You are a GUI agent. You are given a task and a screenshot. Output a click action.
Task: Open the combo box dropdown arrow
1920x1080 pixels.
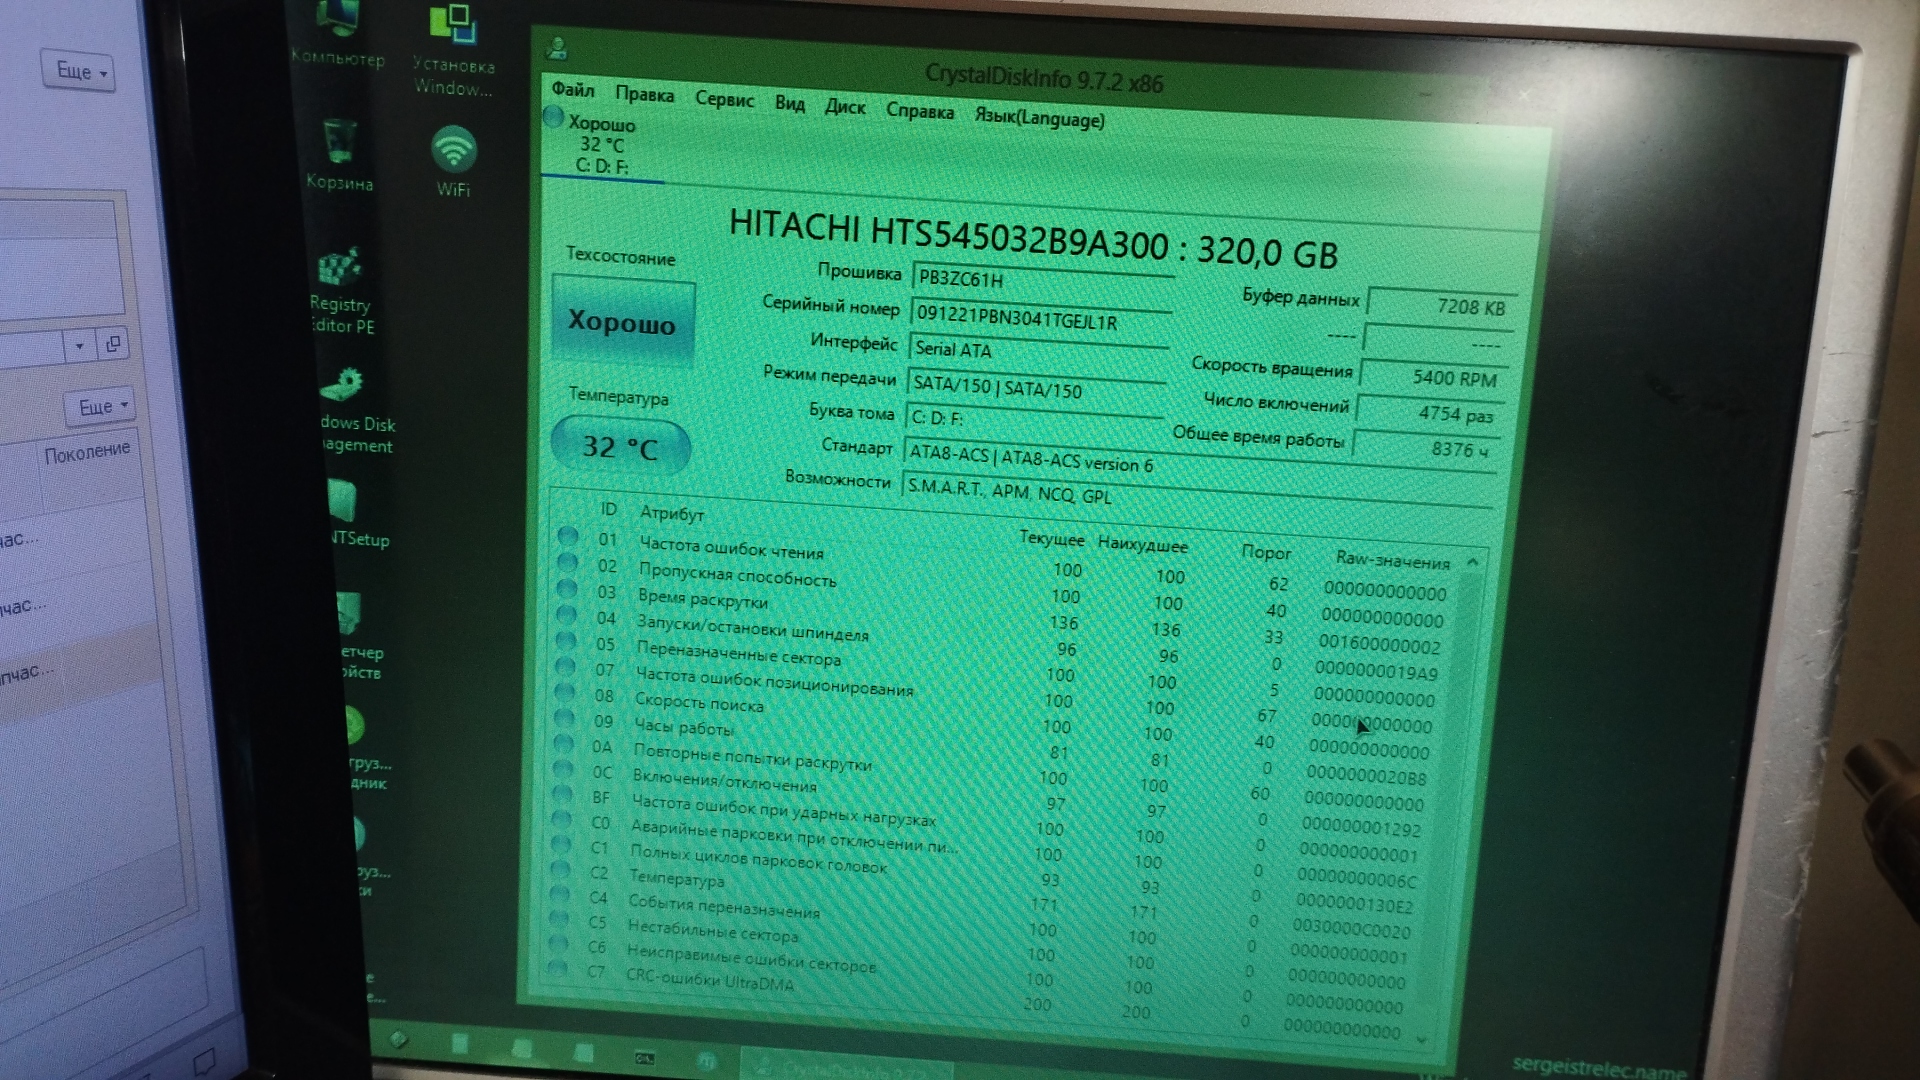tap(79, 347)
